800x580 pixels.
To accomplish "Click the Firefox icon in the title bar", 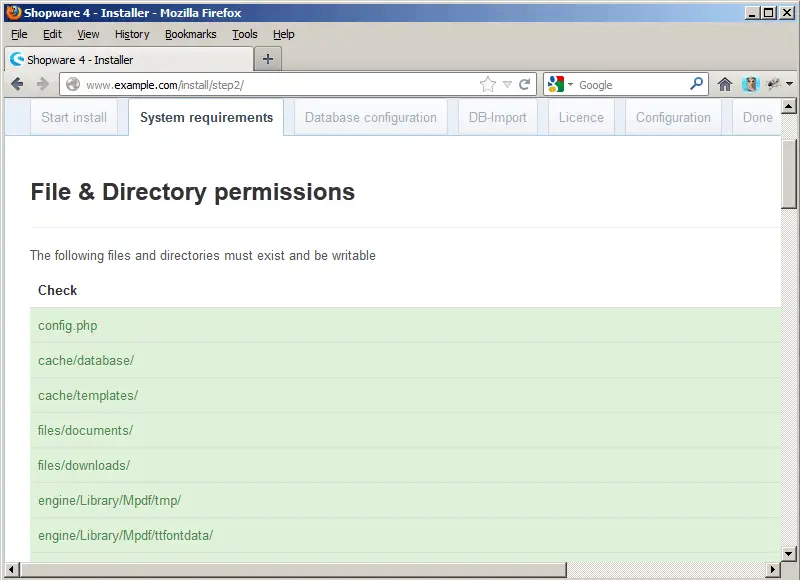I will pos(14,12).
